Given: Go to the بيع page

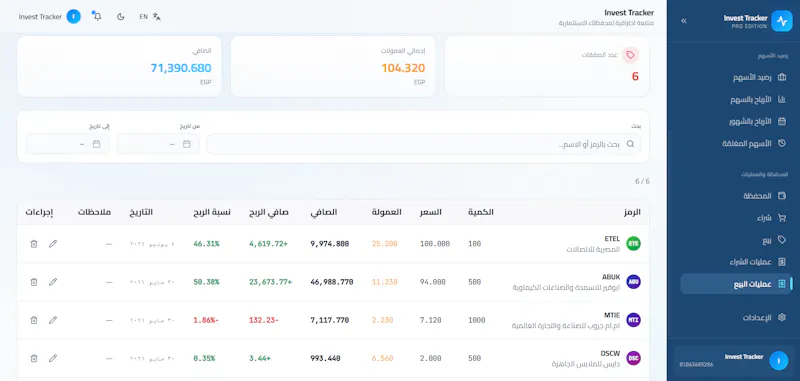Looking at the screenshot, I should (736, 240).
